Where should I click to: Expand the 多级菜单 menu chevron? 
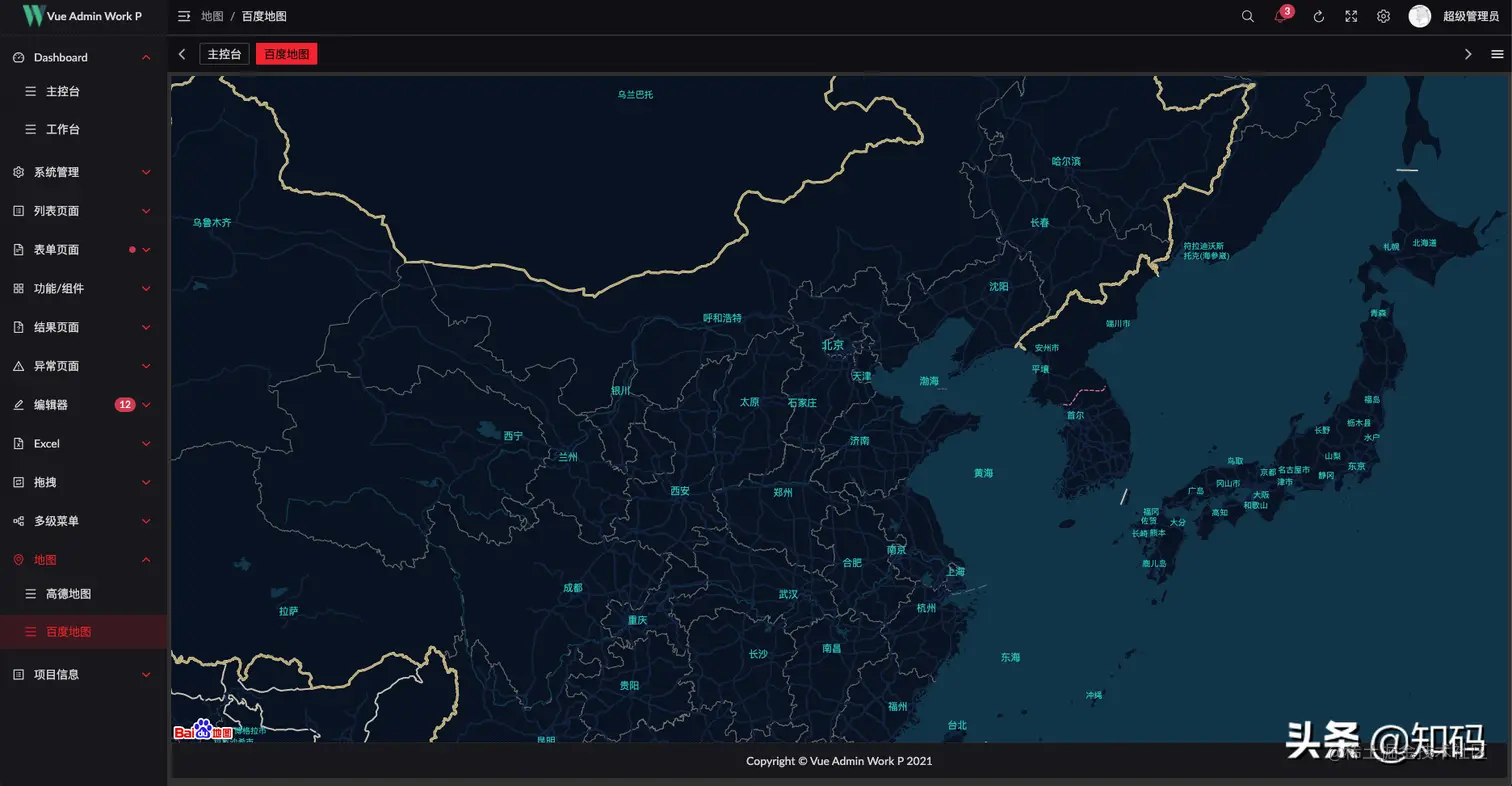(x=146, y=521)
